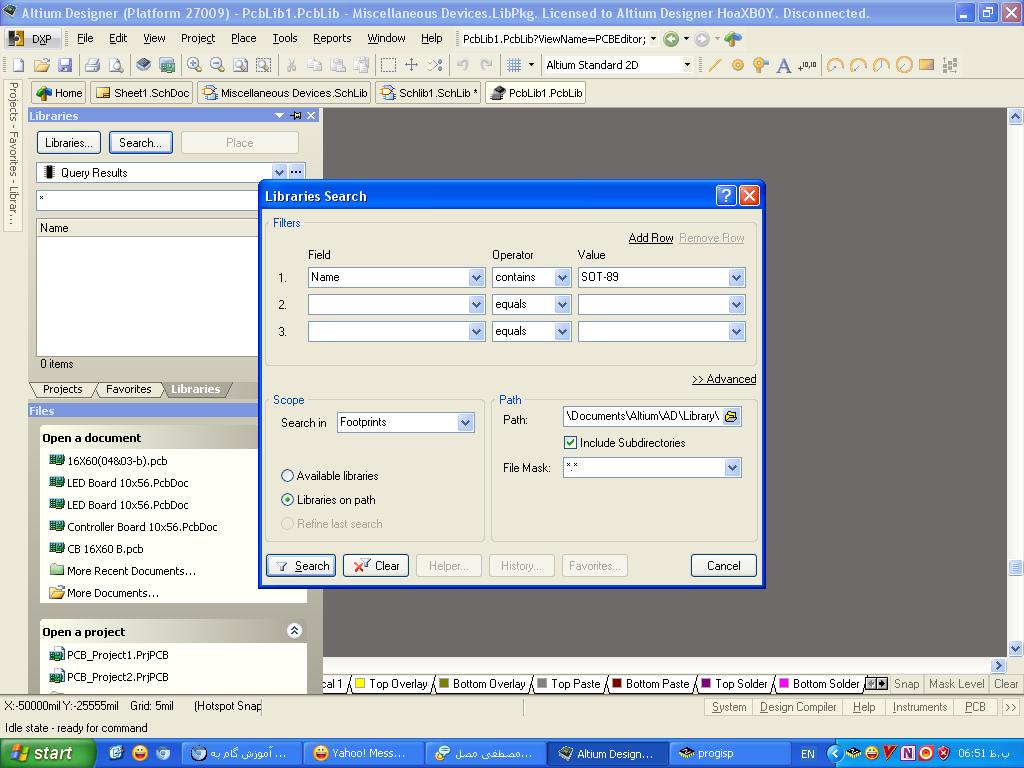Viewport: 1024px width, 768px height.
Task: Open the SOT-89 Value dropdown in row 1
Action: coord(736,278)
